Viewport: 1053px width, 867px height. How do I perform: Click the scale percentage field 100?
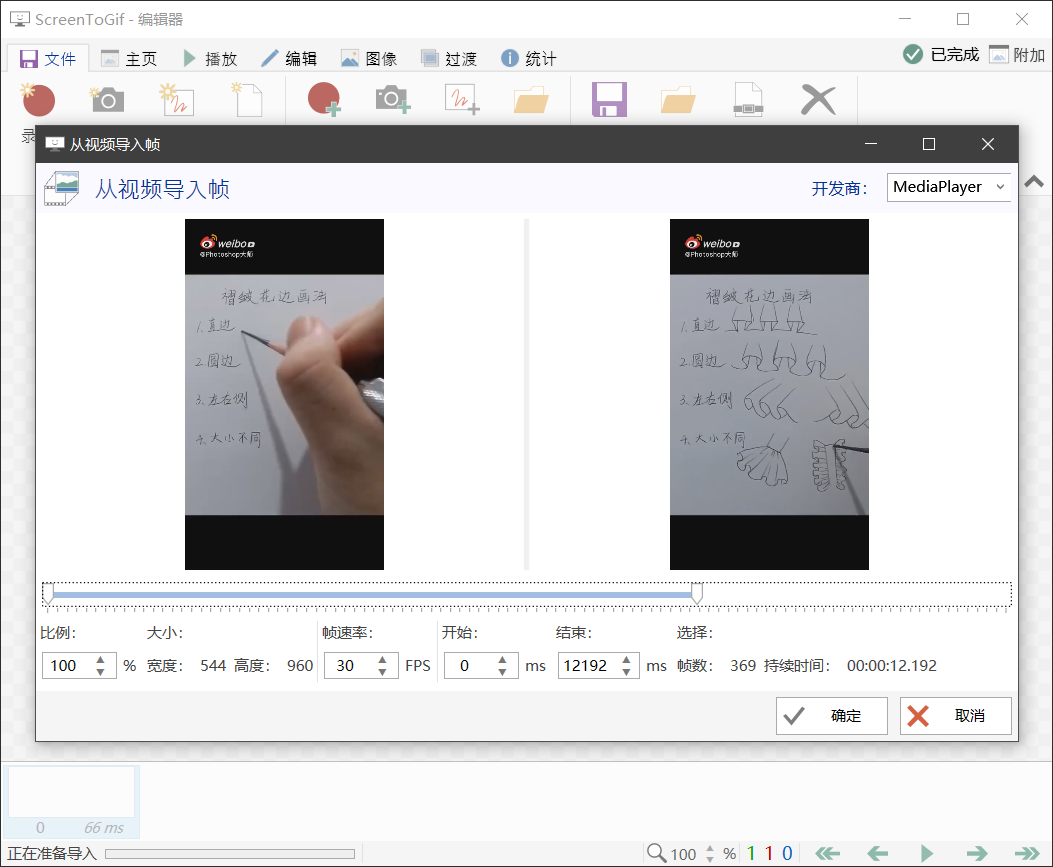(x=68, y=666)
